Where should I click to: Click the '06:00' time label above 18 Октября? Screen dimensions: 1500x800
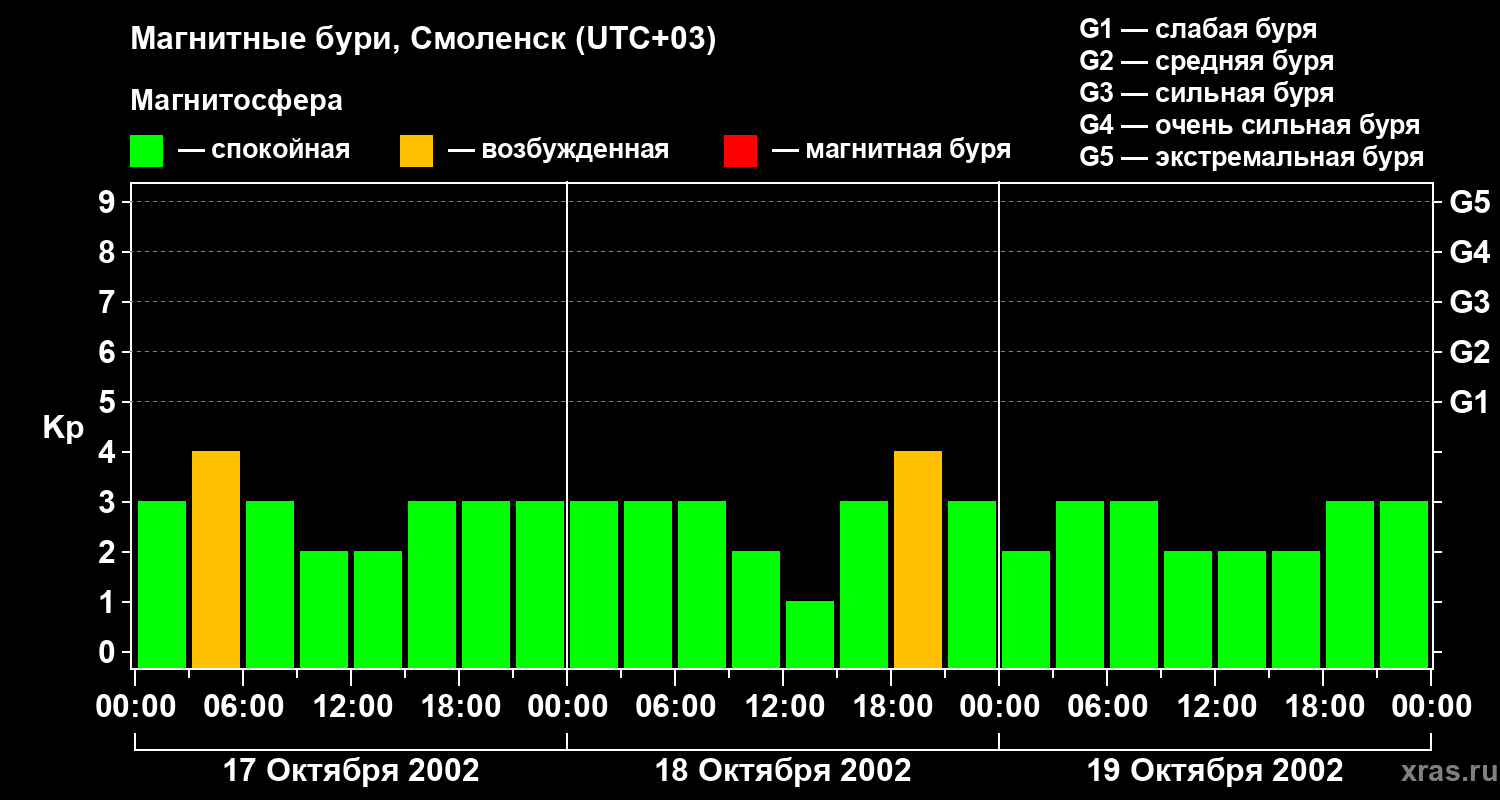pyautogui.click(x=675, y=707)
